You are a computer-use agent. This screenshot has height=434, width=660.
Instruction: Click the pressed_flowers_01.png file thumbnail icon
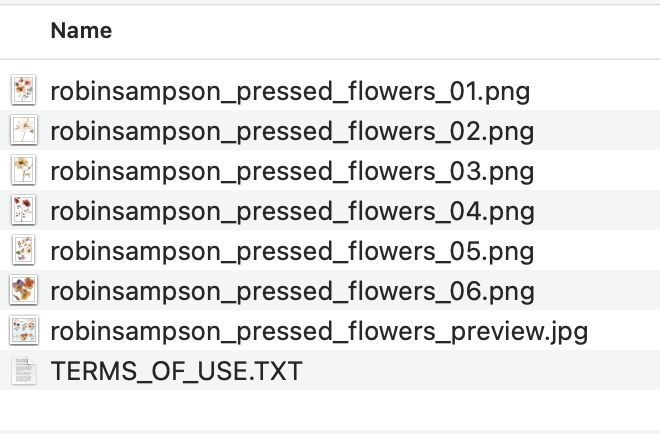pyautogui.click(x=23, y=91)
